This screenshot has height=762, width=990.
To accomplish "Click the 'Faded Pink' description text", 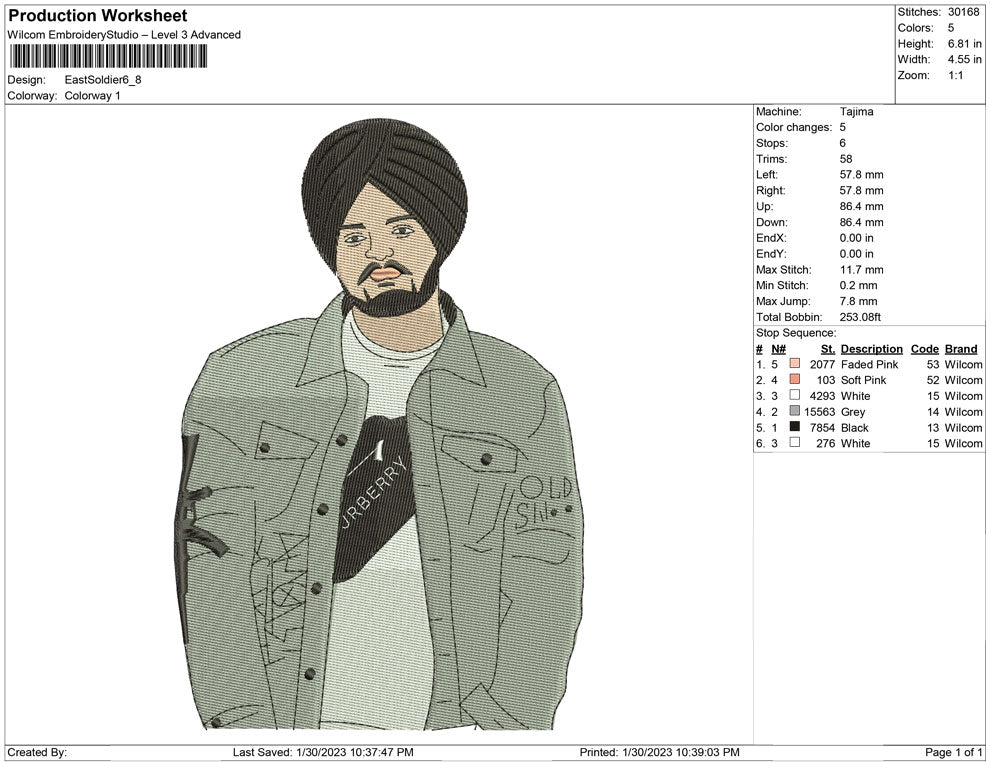I will tap(869, 364).
